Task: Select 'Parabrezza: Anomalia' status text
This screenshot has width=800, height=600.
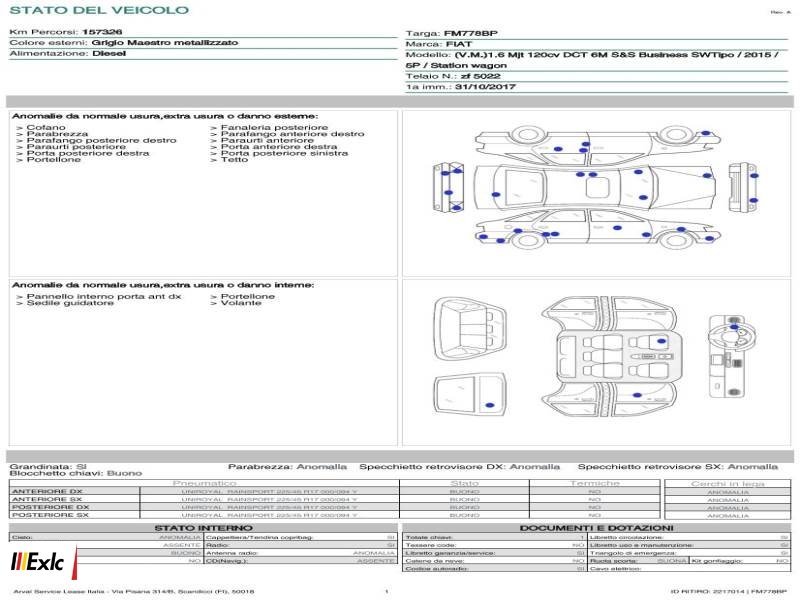Action: tap(287, 467)
